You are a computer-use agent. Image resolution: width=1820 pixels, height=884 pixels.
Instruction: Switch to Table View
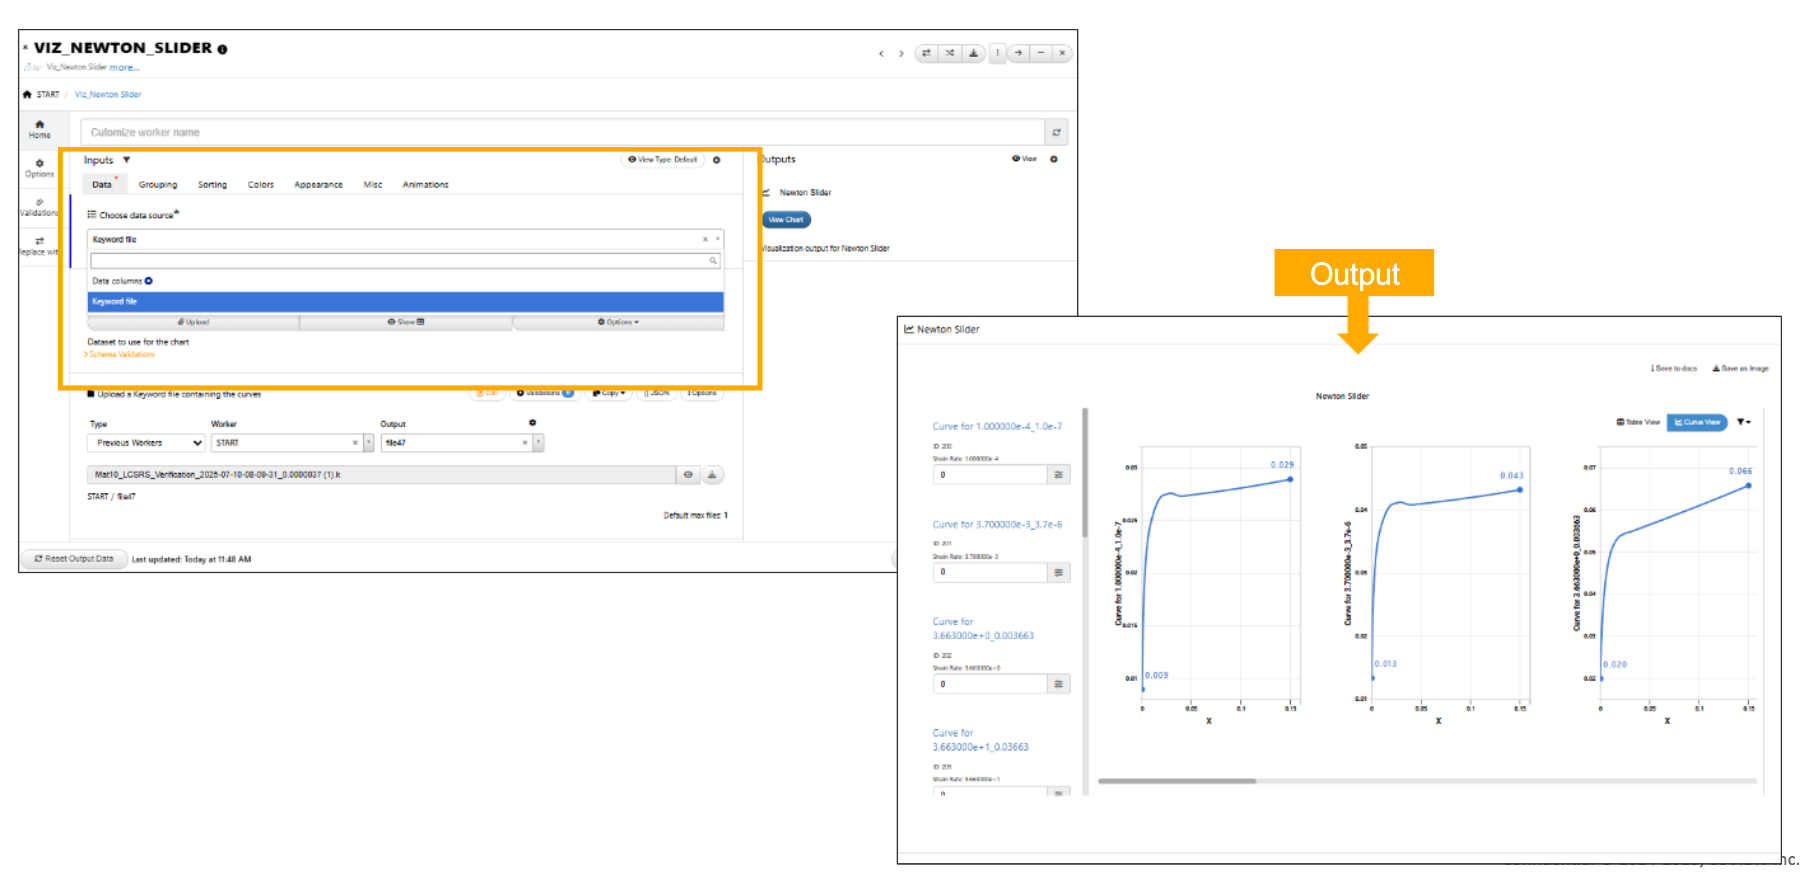point(1638,422)
